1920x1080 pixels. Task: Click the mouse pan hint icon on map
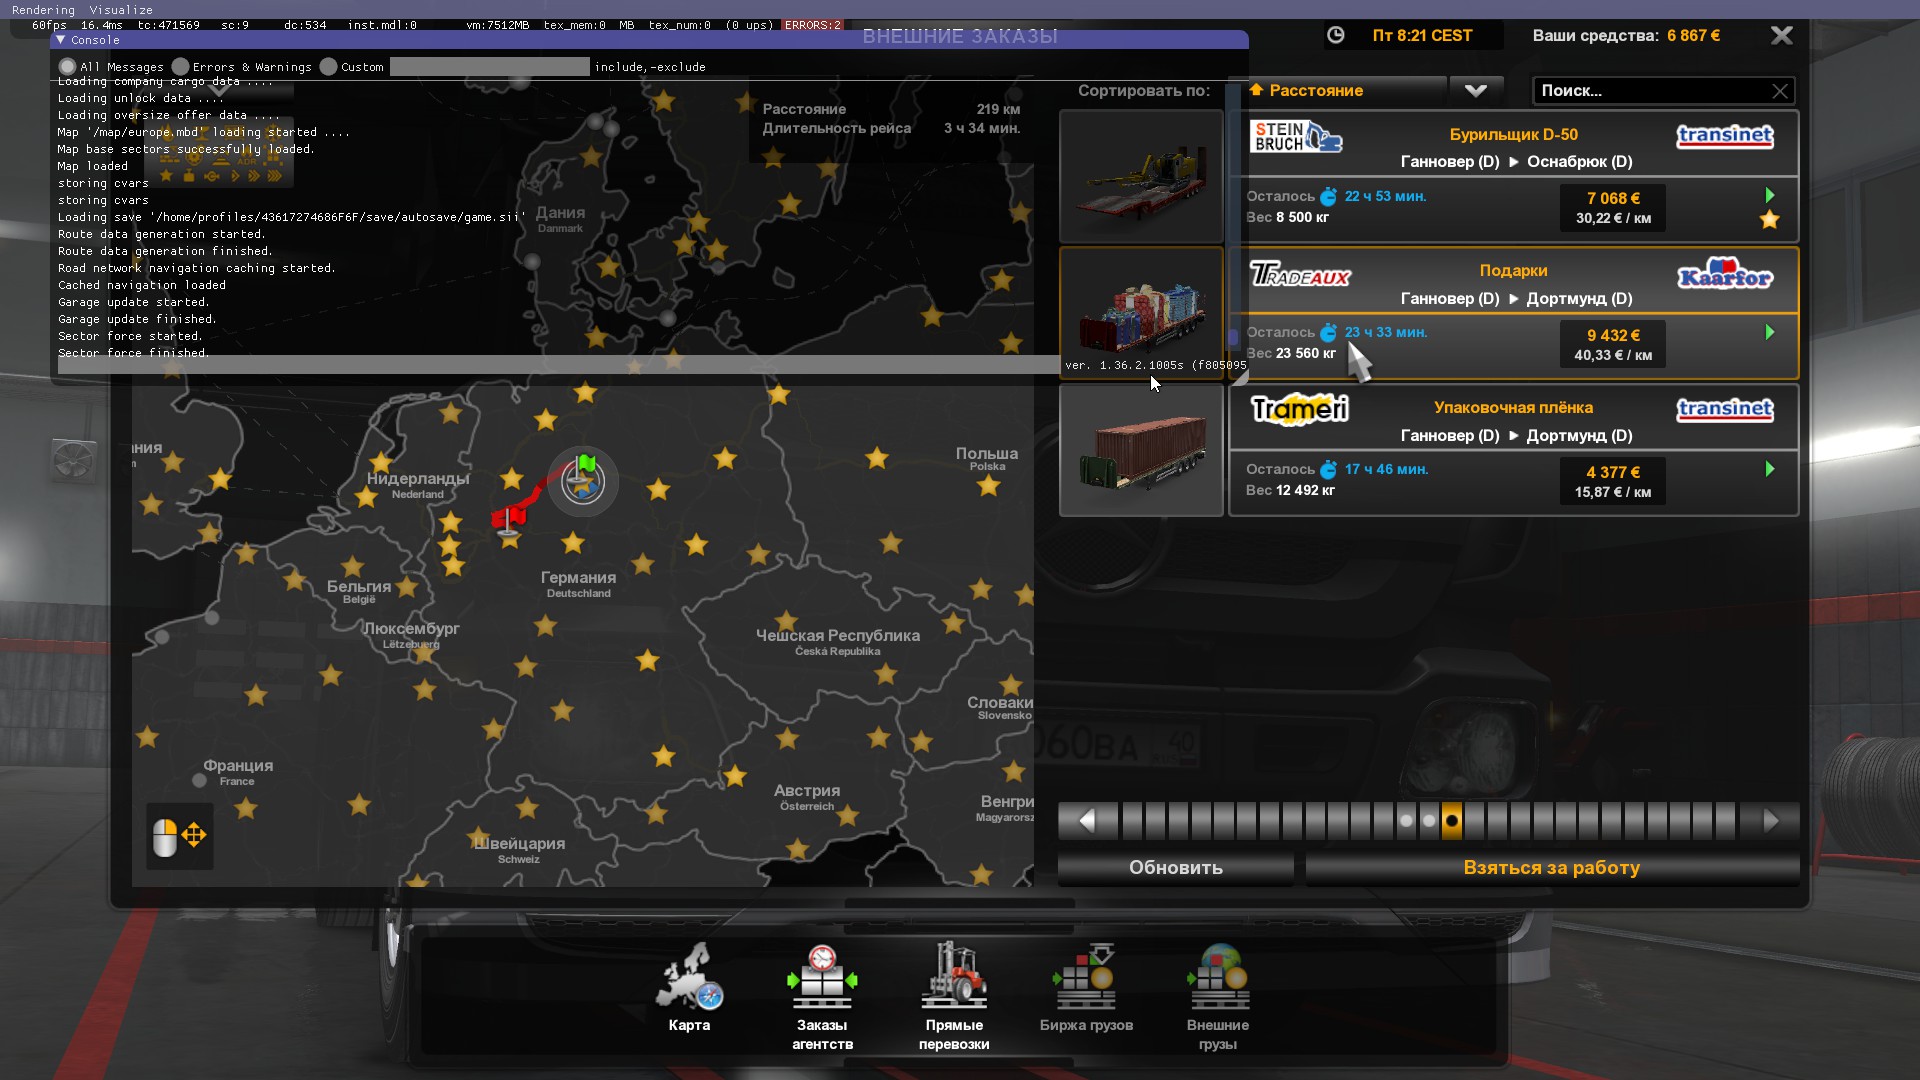coord(179,836)
